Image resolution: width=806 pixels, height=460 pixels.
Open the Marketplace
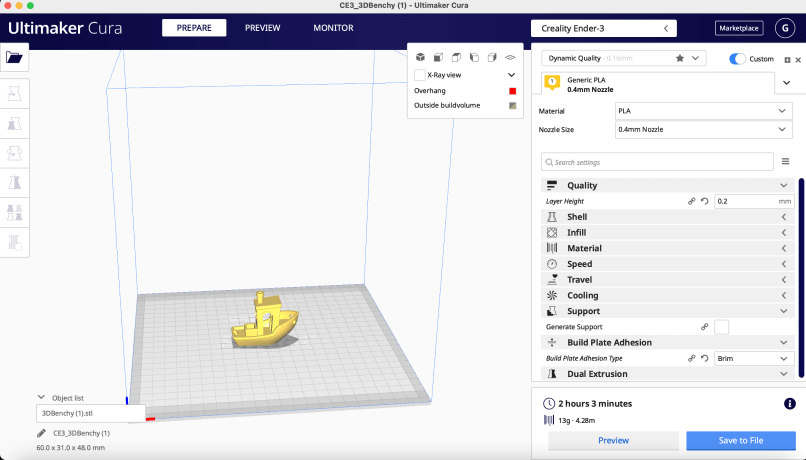739,28
